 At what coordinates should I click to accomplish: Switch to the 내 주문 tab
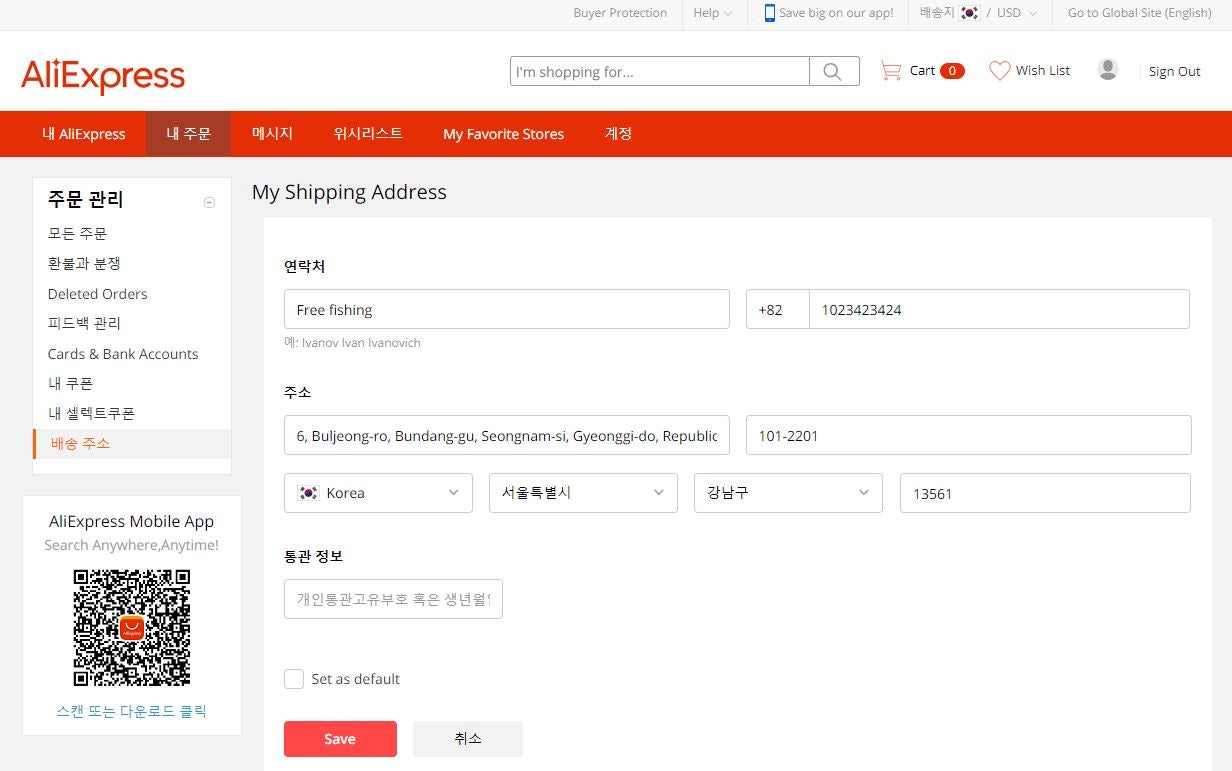189,134
